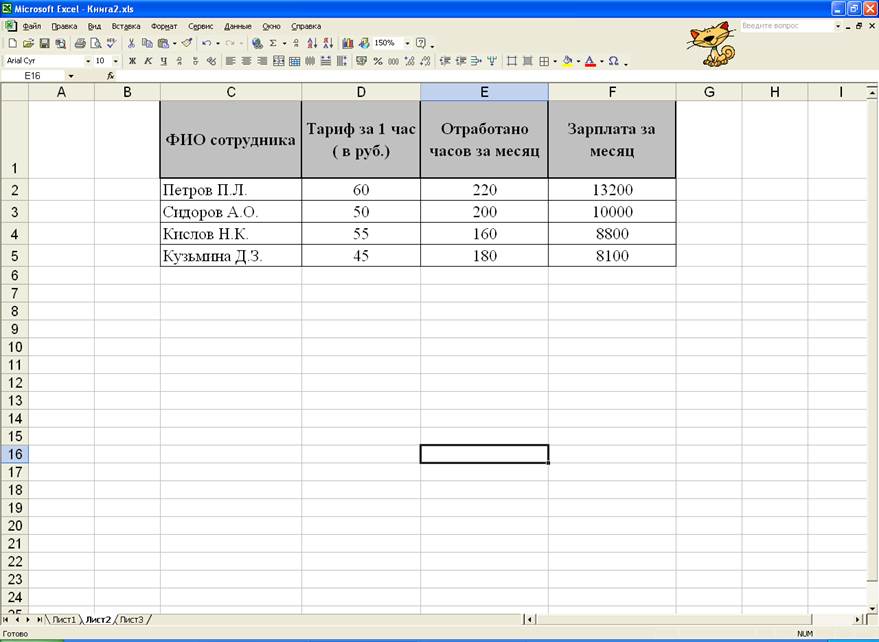Viewport: 879px width, 642px height.
Task: Click the fill color paint bucket
Action: (x=567, y=61)
